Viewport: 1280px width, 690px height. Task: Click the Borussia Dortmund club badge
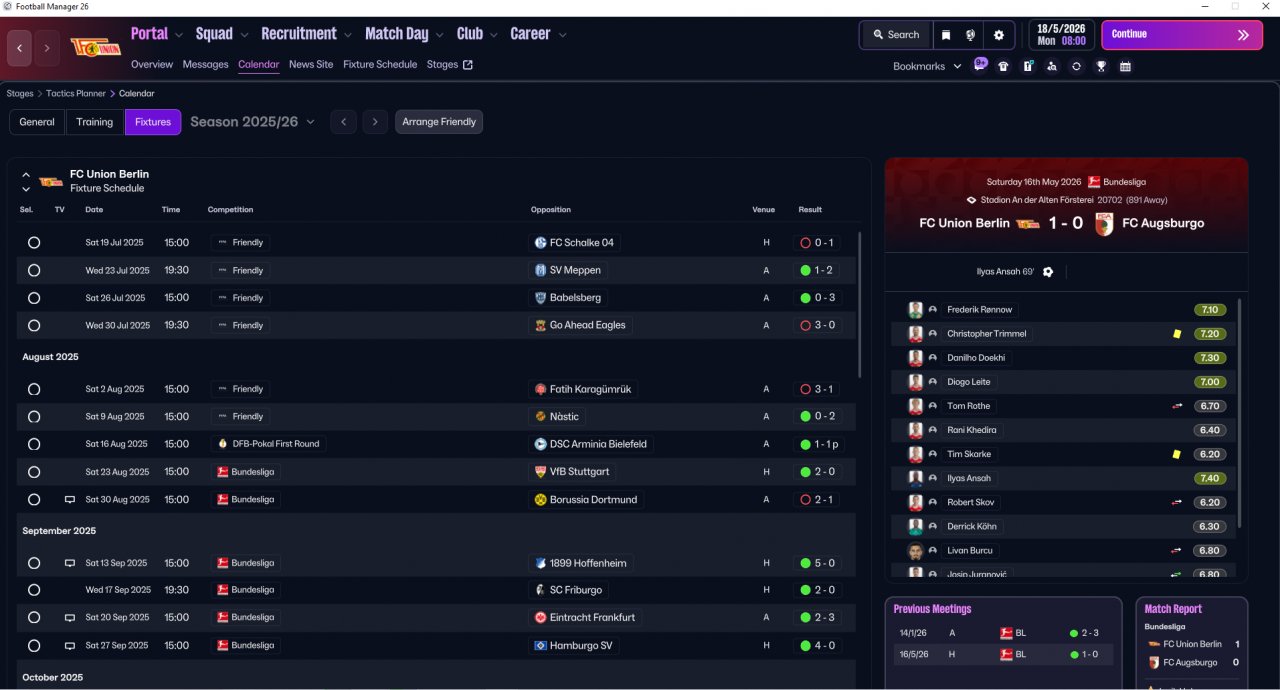point(540,500)
